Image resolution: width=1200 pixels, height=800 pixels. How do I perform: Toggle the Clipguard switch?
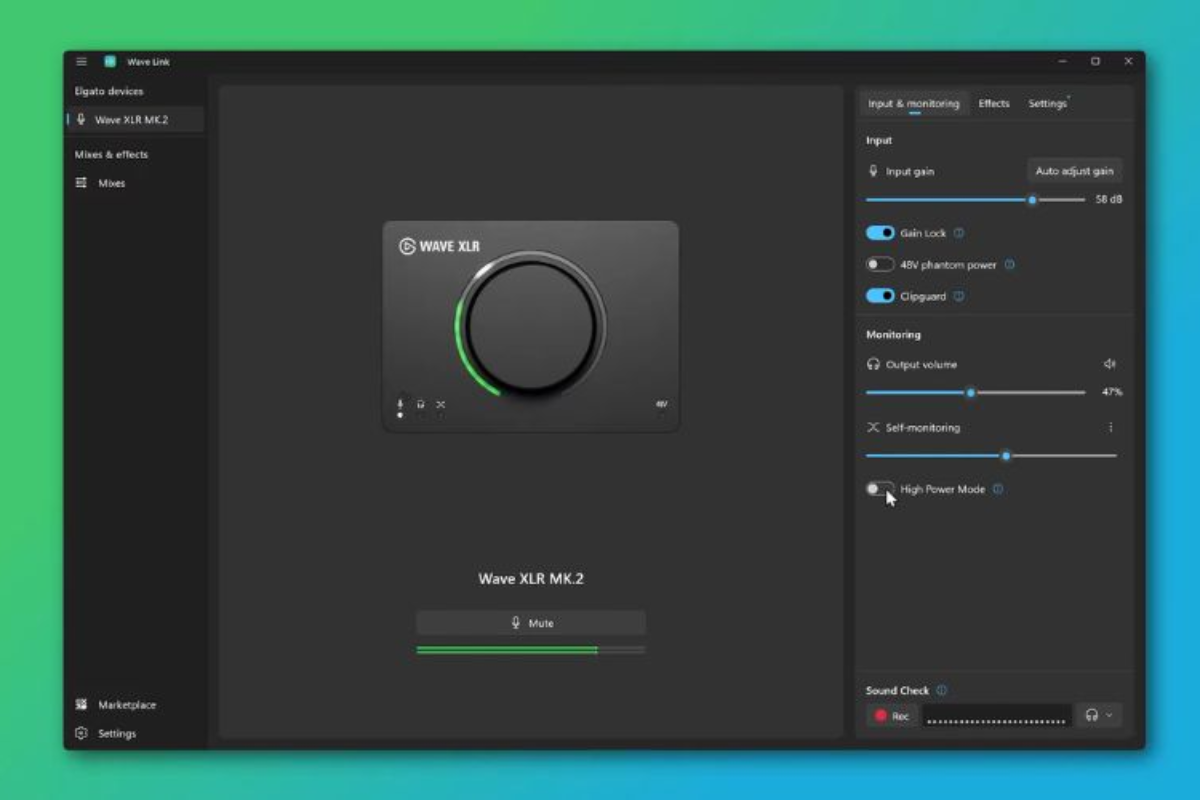[x=880, y=296]
